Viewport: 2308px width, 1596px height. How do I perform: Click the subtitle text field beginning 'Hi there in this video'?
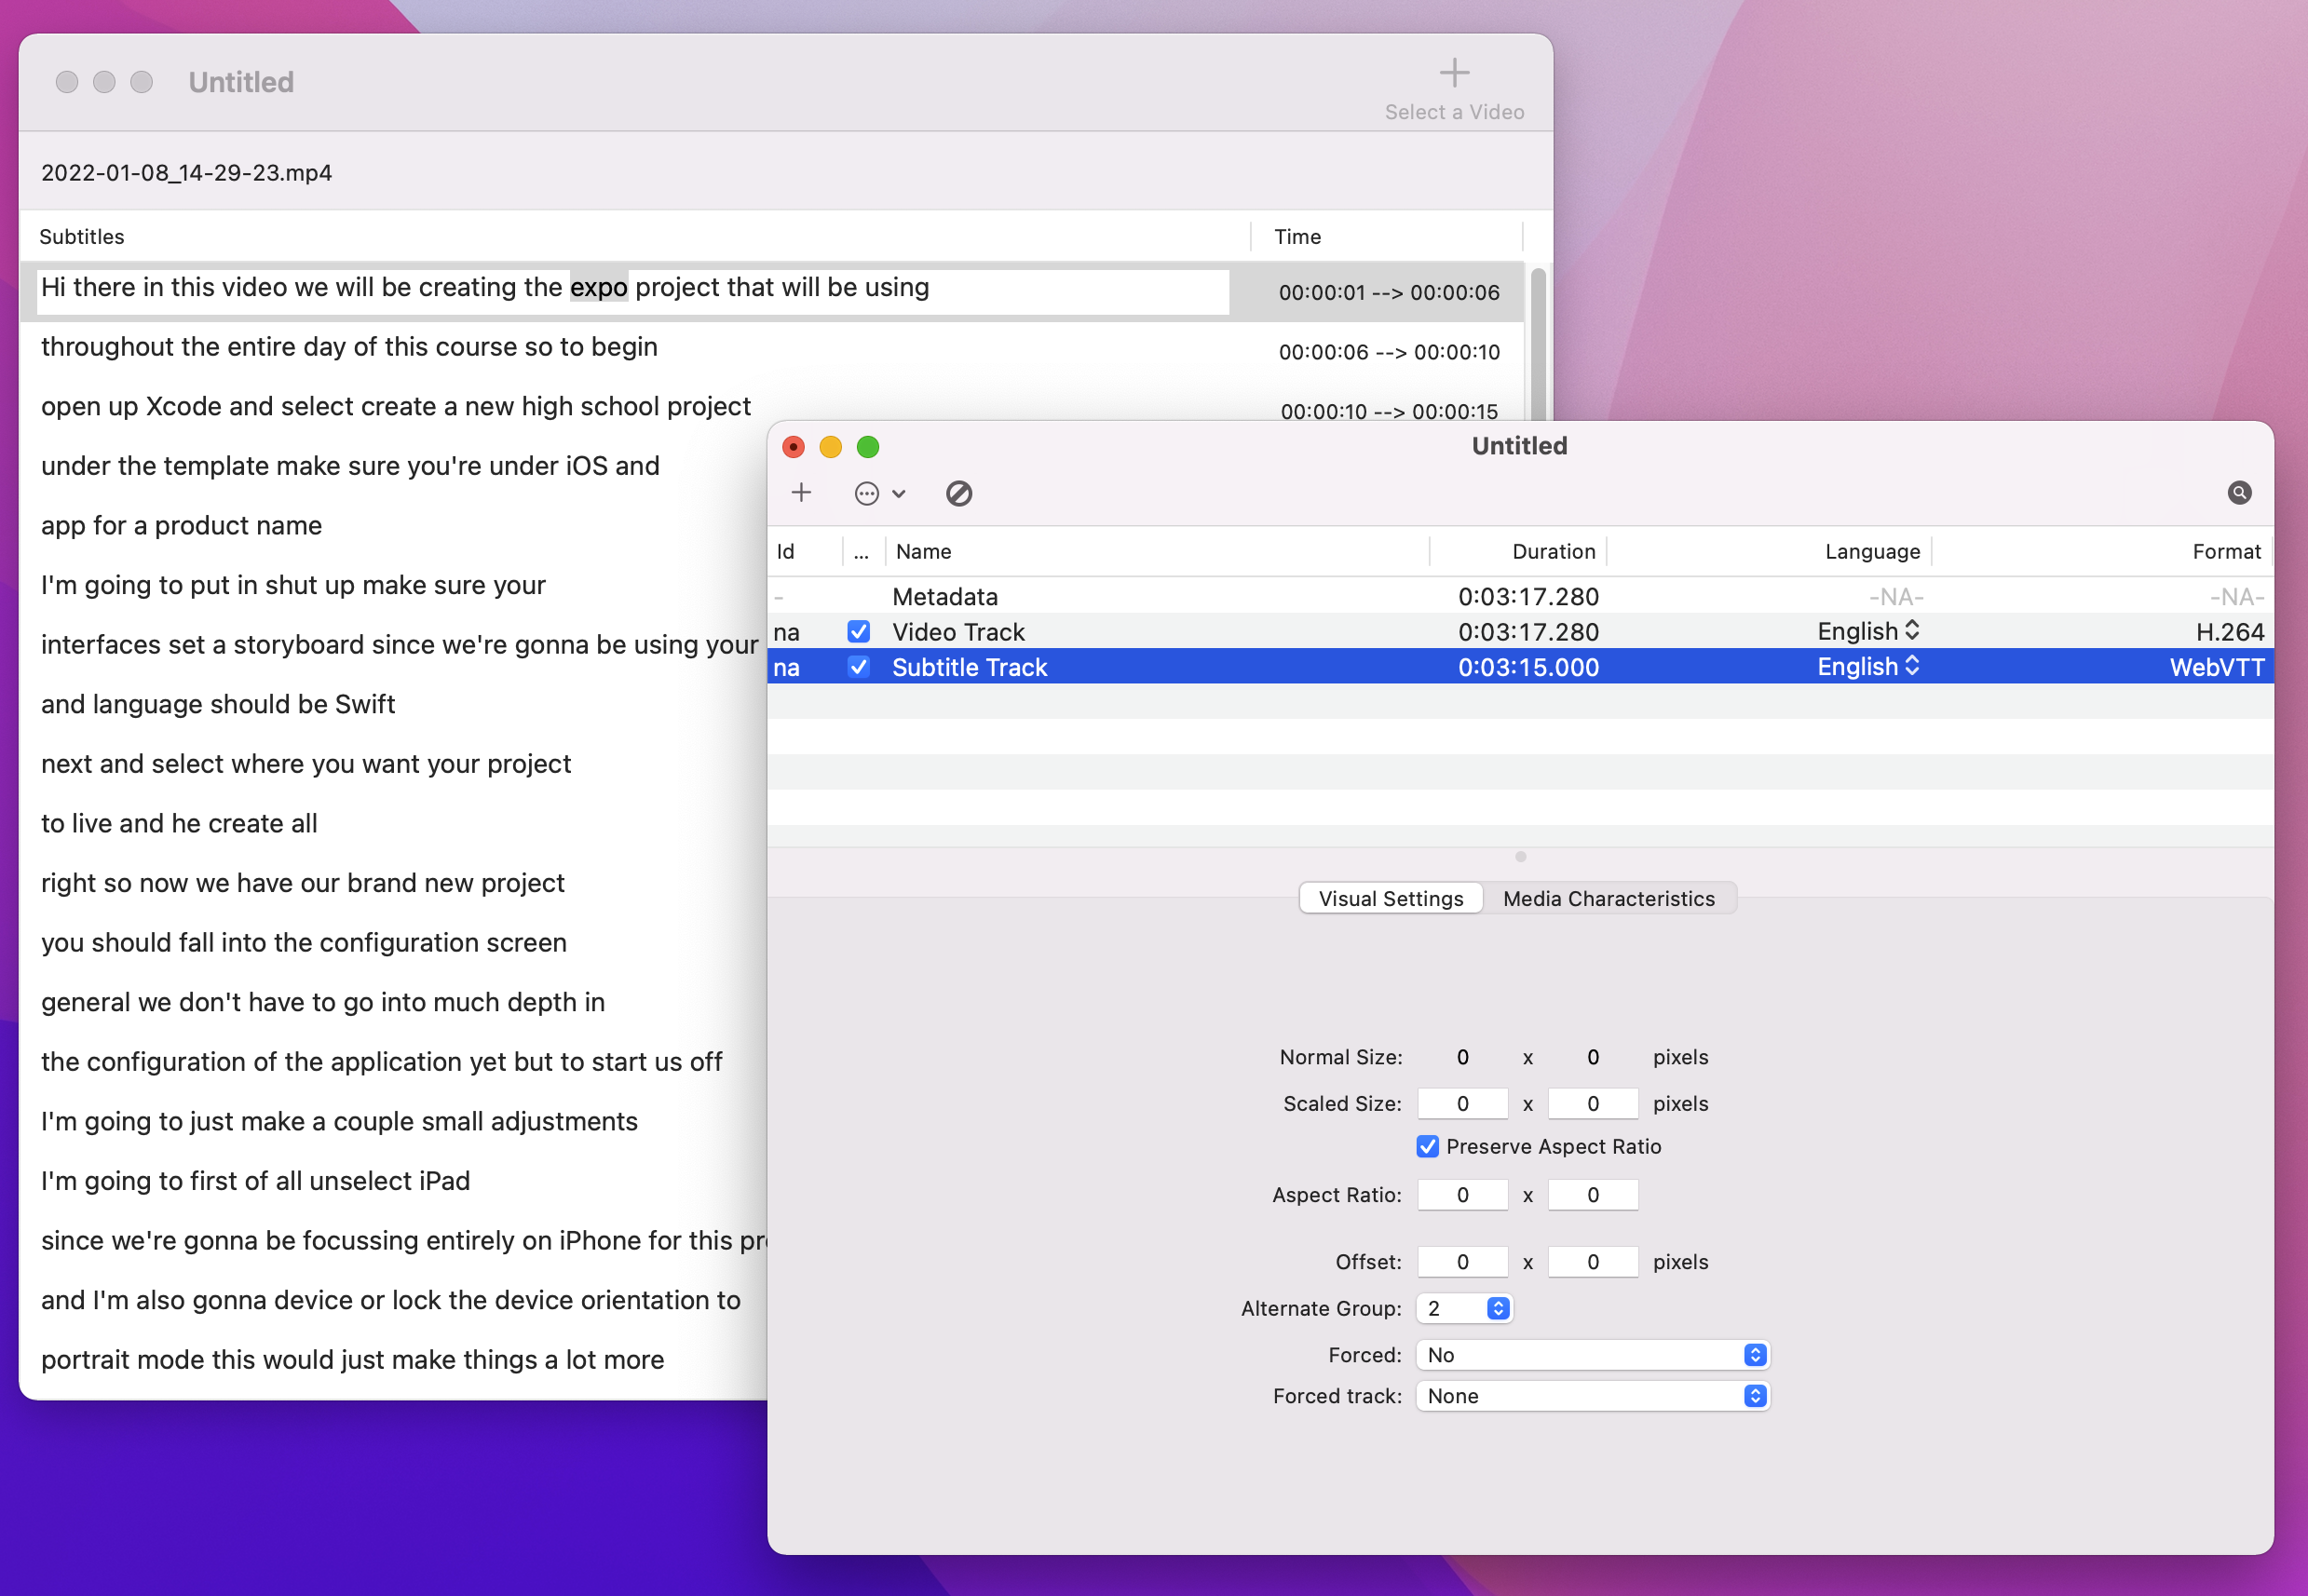(633, 291)
